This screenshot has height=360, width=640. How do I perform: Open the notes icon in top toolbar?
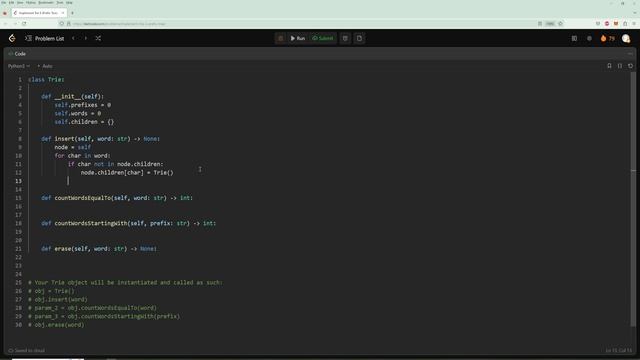pyautogui.click(x=359, y=38)
